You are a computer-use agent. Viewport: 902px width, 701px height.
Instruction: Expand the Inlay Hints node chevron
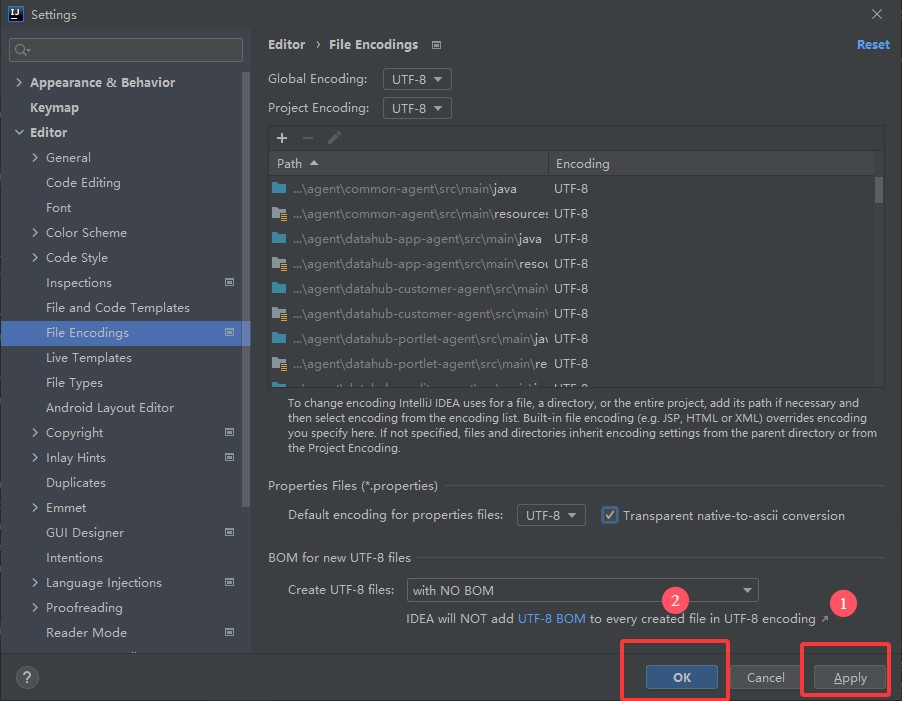pyautogui.click(x=35, y=457)
